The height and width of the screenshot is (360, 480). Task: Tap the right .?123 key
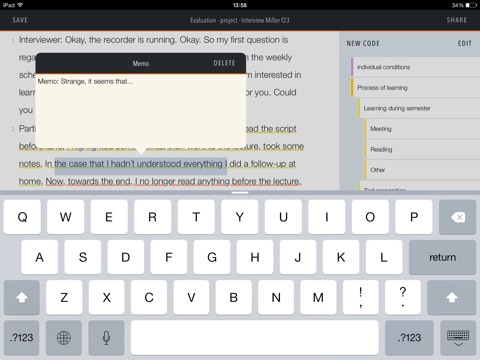[x=409, y=338]
